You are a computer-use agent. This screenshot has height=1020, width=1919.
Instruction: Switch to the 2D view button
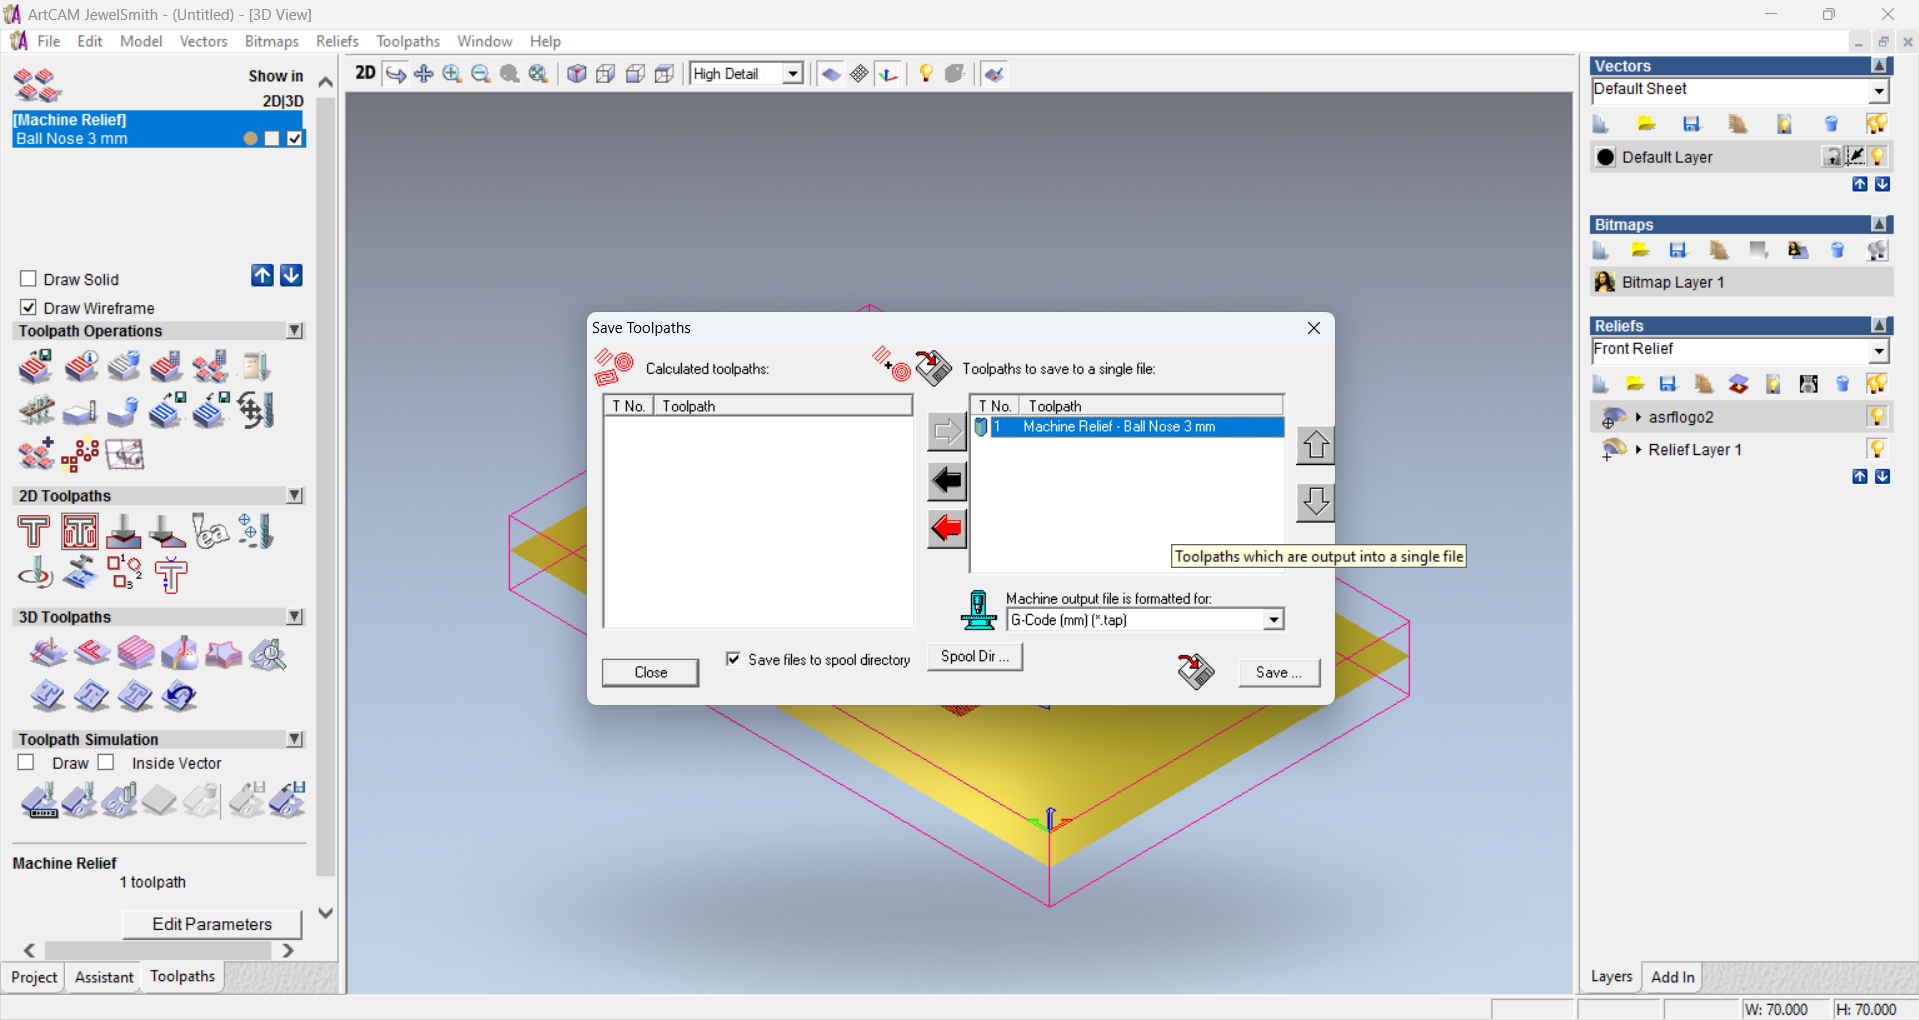coord(365,73)
